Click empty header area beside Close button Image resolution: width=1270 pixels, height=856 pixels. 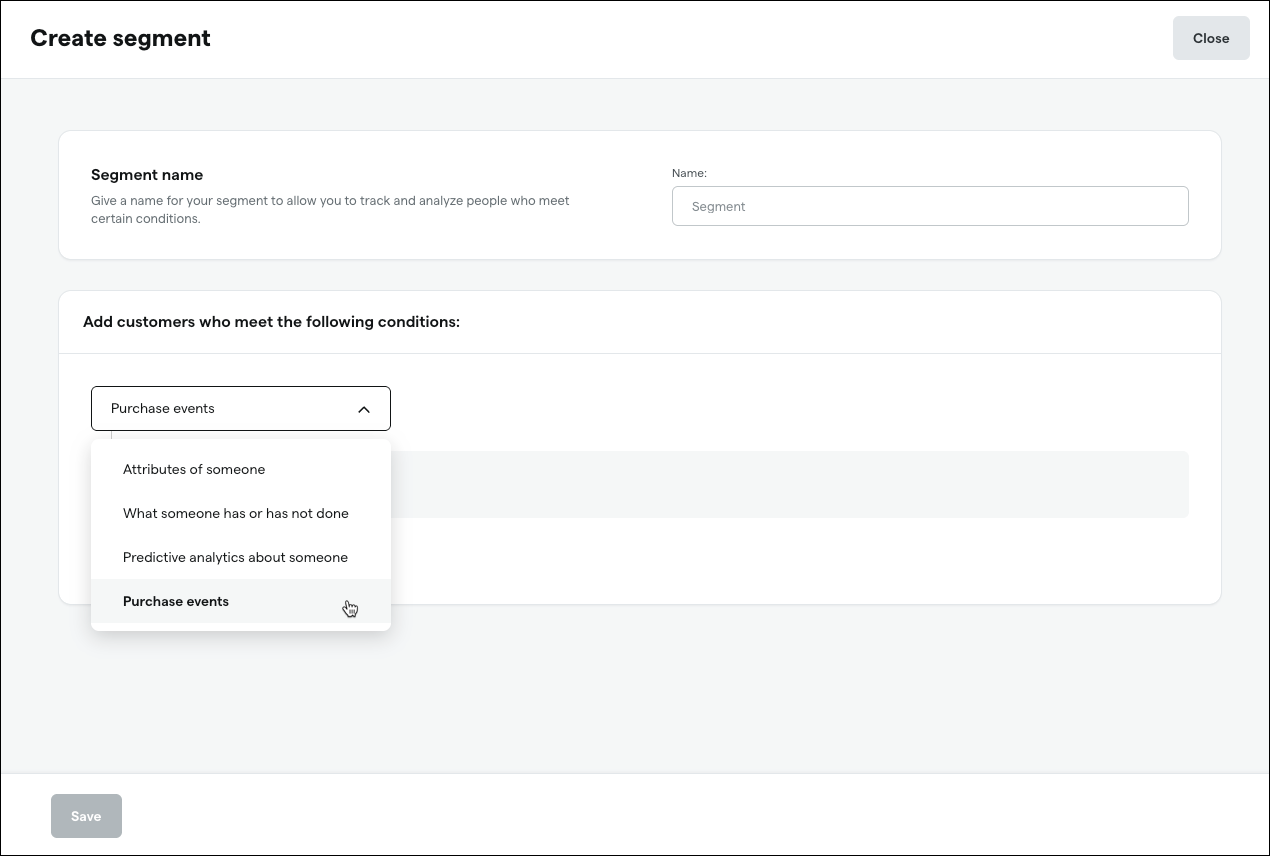click(x=700, y=38)
